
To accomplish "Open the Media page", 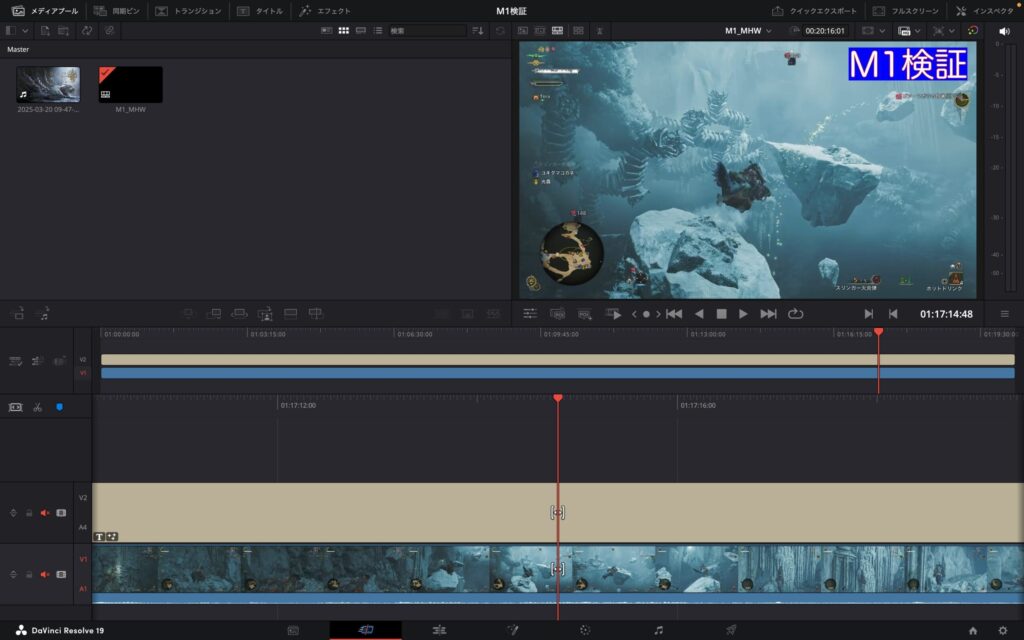I will pos(293,630).
